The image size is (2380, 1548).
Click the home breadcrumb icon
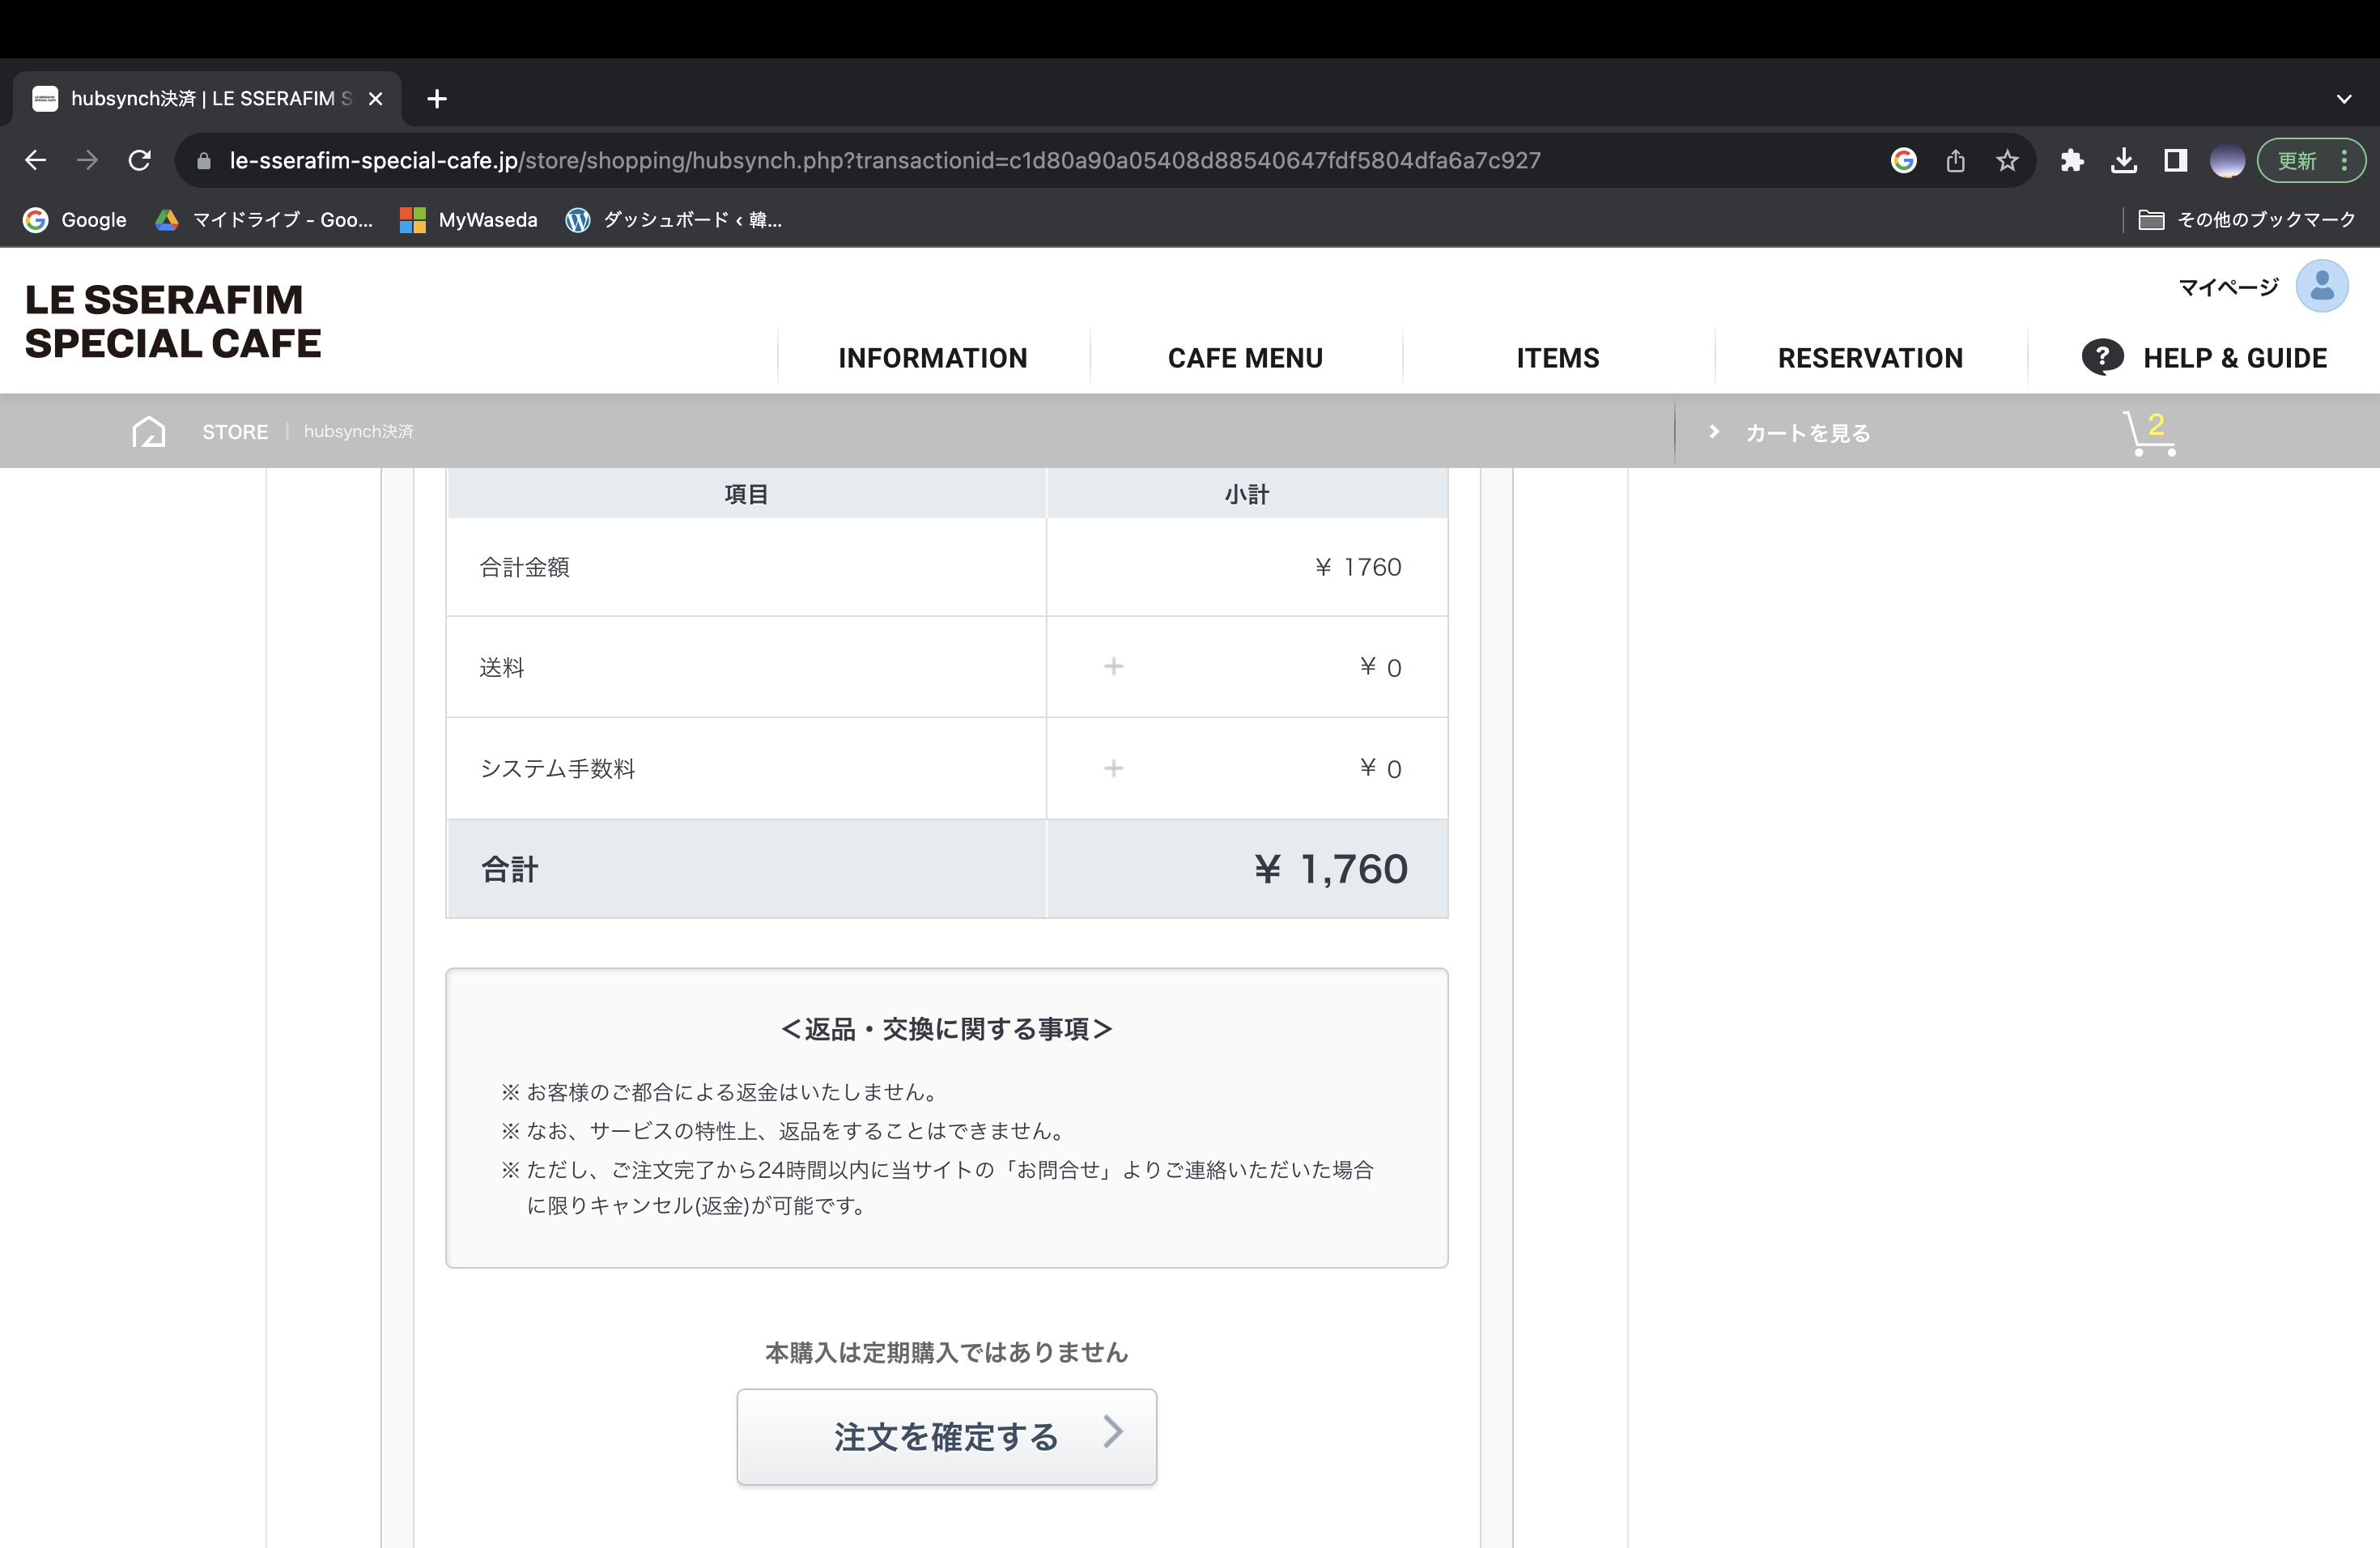pos(149,432)
